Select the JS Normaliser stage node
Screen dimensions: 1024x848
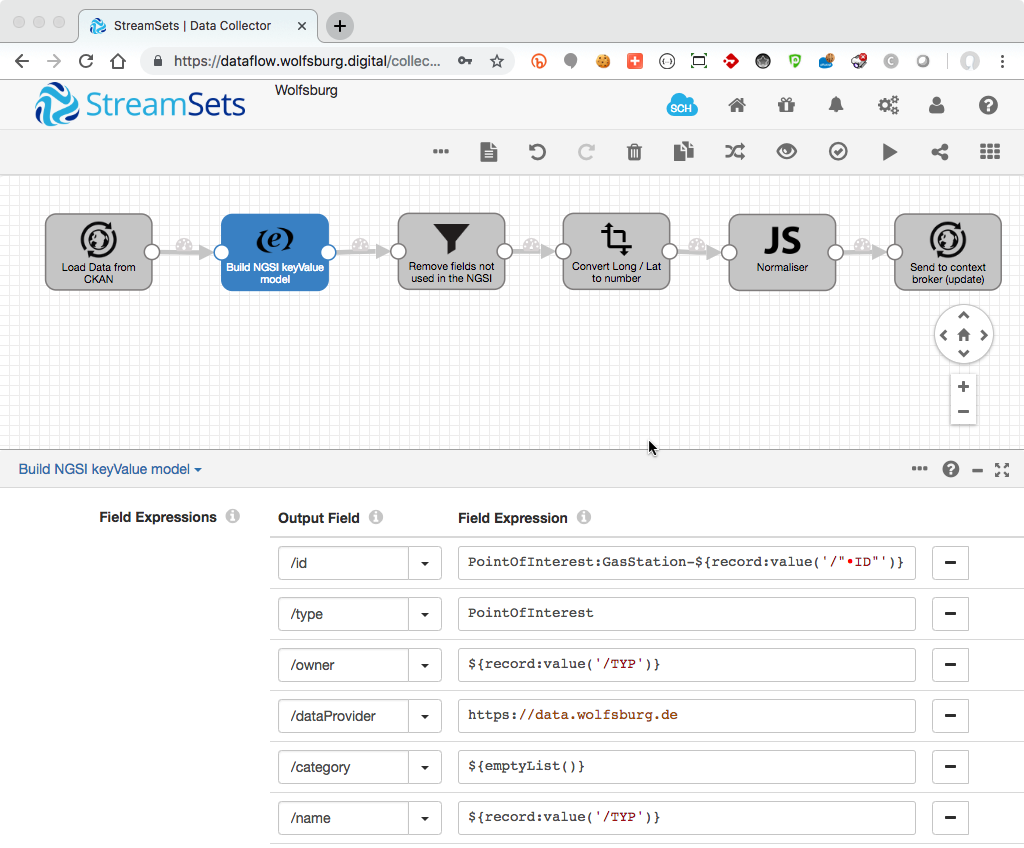pyautogui.click(x=782, y=252)
